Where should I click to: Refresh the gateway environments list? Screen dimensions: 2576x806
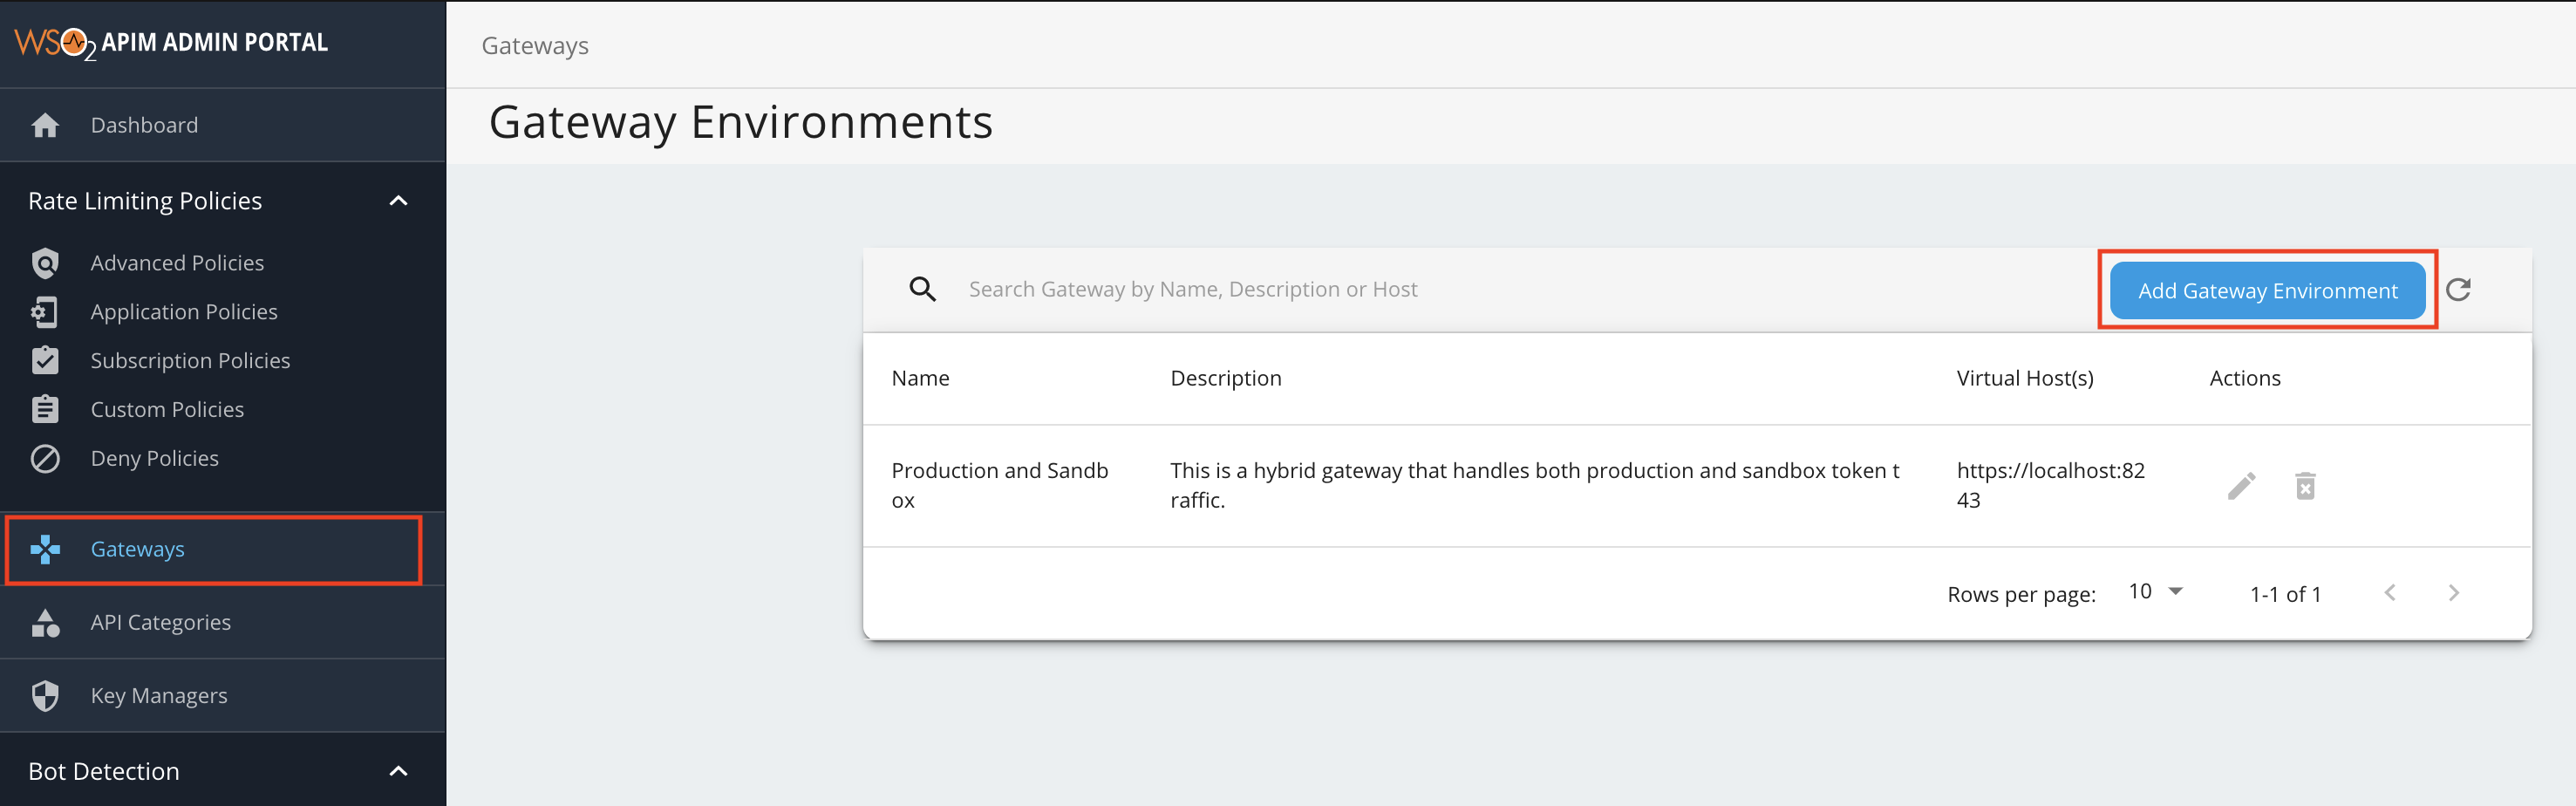(x=2458, y=290)
